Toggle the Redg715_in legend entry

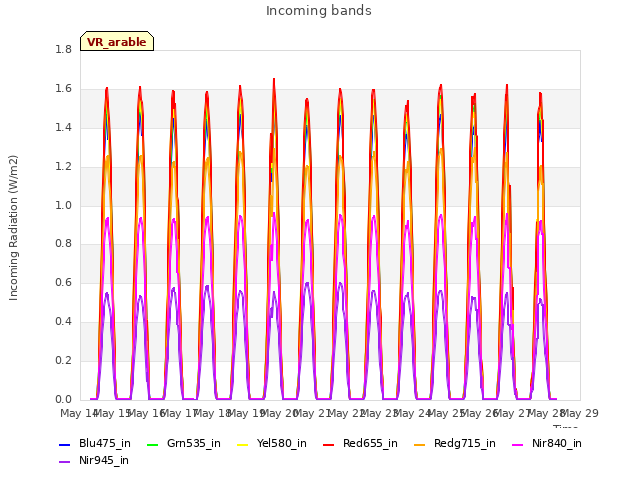[455, 443]
